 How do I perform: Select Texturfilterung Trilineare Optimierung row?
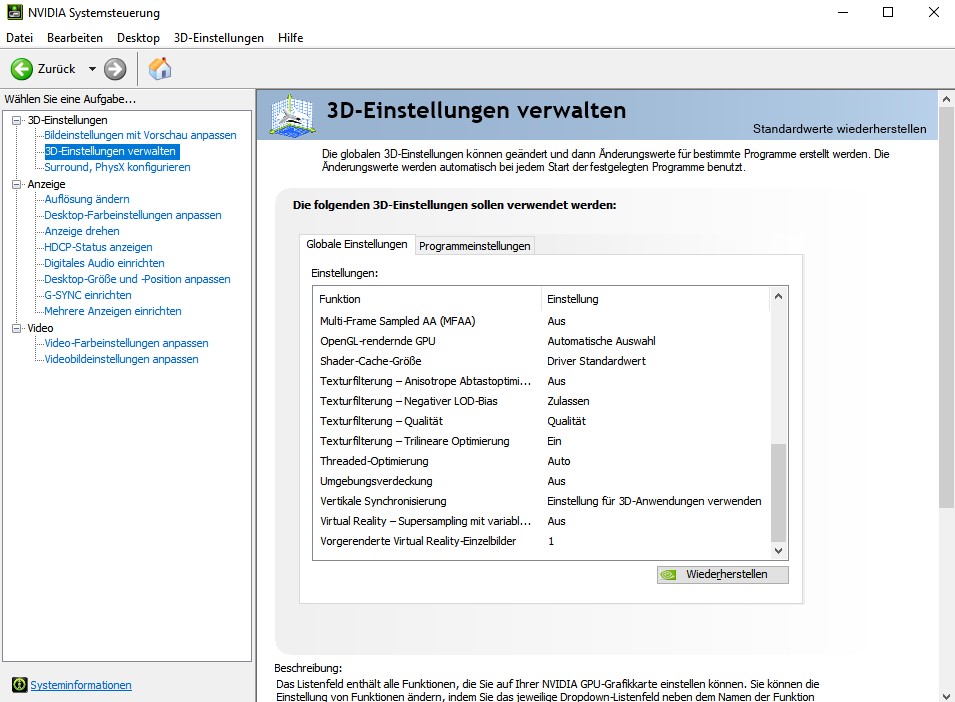pyautogui.click(x=541, y=441)
